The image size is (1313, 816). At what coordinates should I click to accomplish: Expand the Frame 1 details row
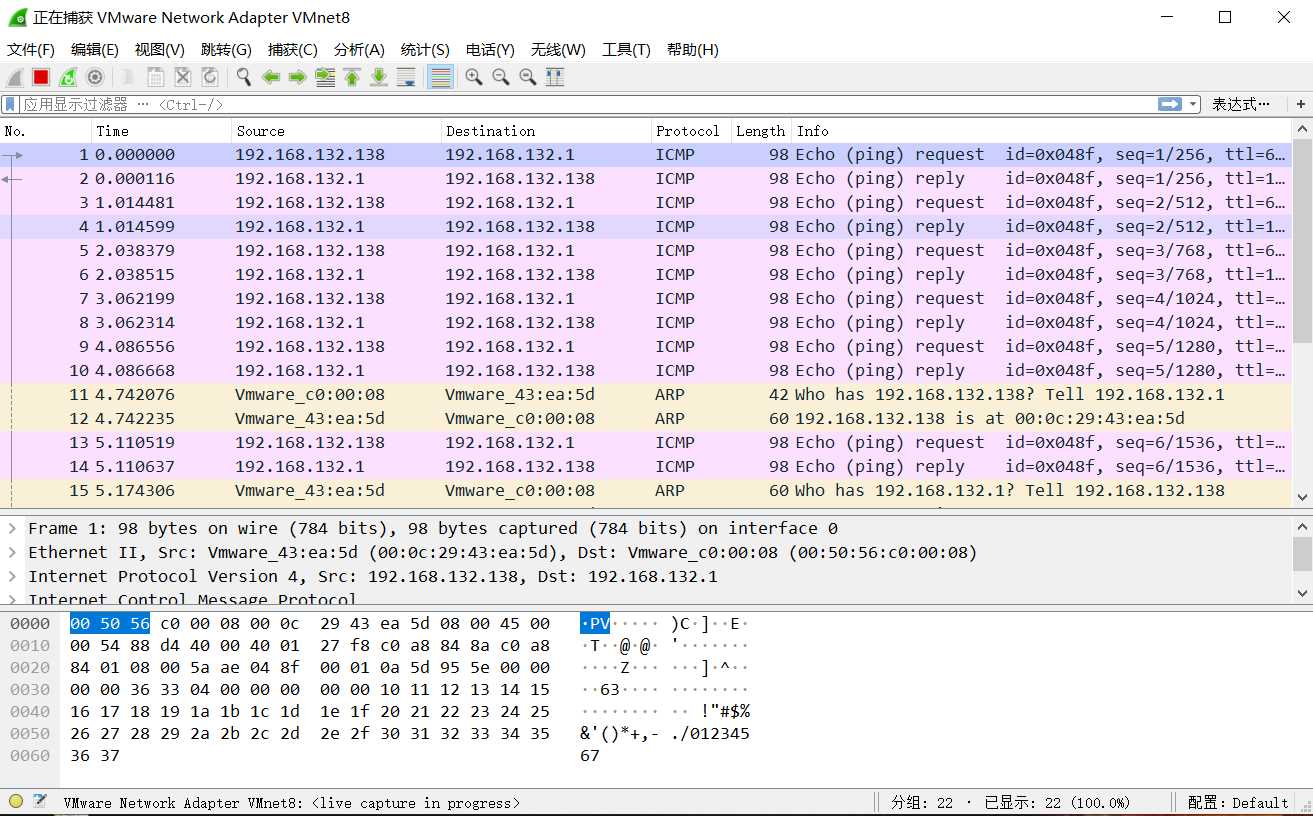12,528
